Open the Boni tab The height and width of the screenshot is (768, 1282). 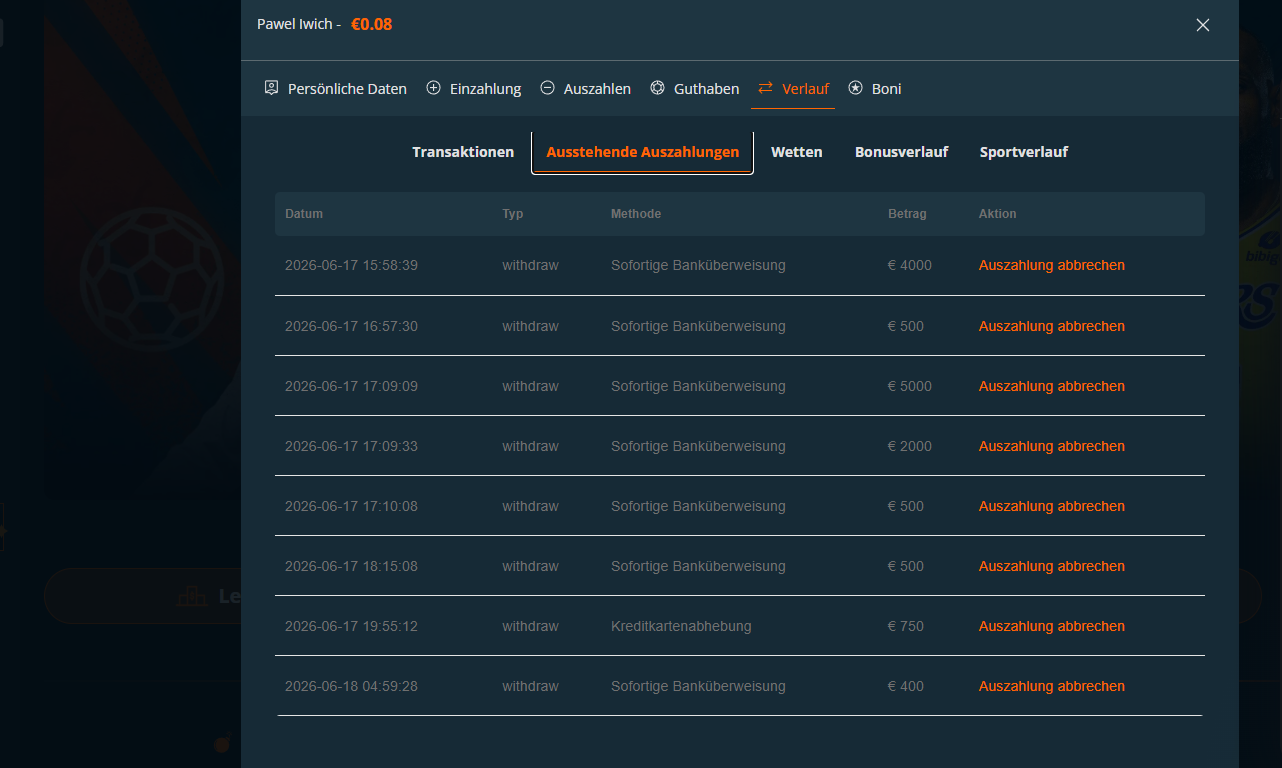coord(875,89)
